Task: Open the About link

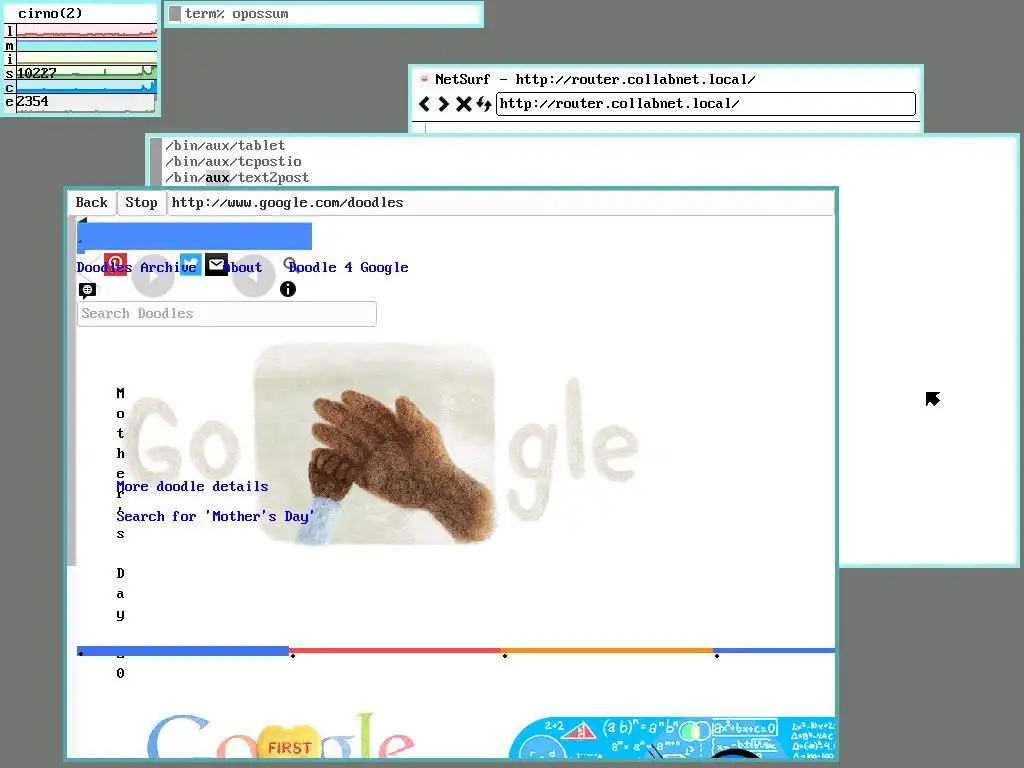Action: pyautogui.click(x=242, y=268)
